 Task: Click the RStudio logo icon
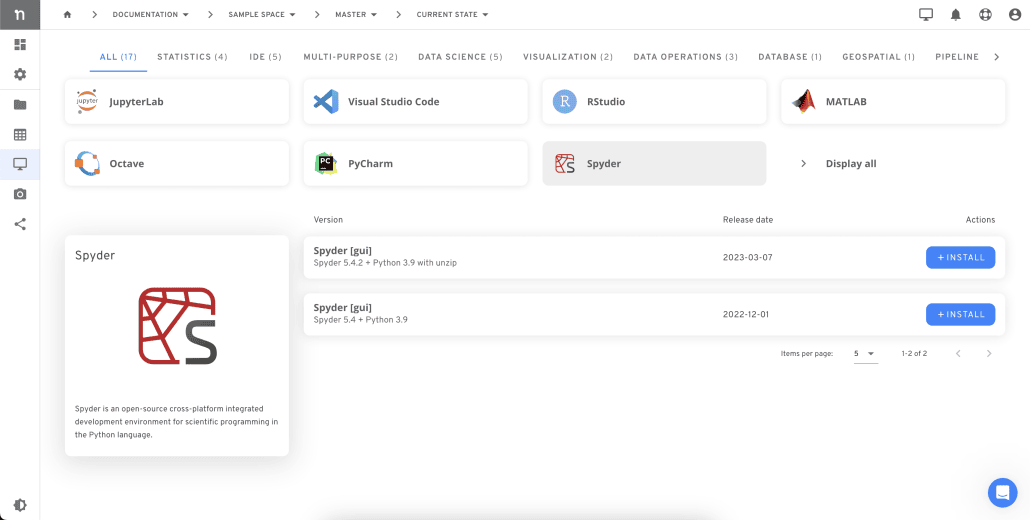point(564,102)
